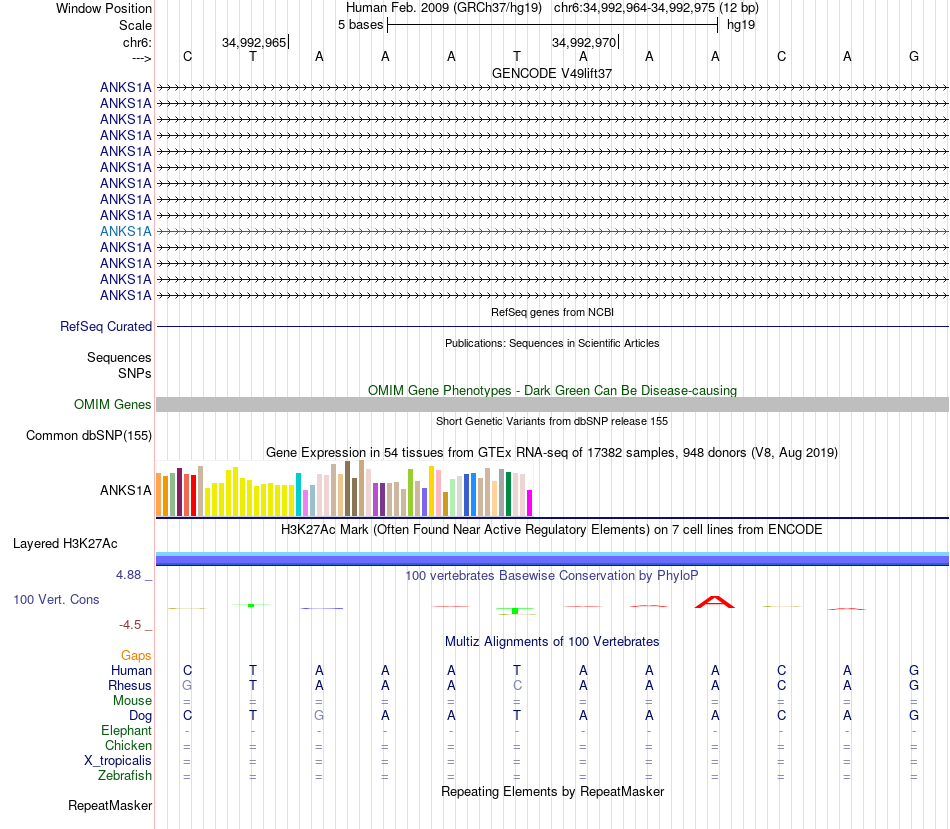Viewport: 950px width, 829px height.
Task: Select the X_tropicalis alignment row label
Action: (x=118, y=761)
